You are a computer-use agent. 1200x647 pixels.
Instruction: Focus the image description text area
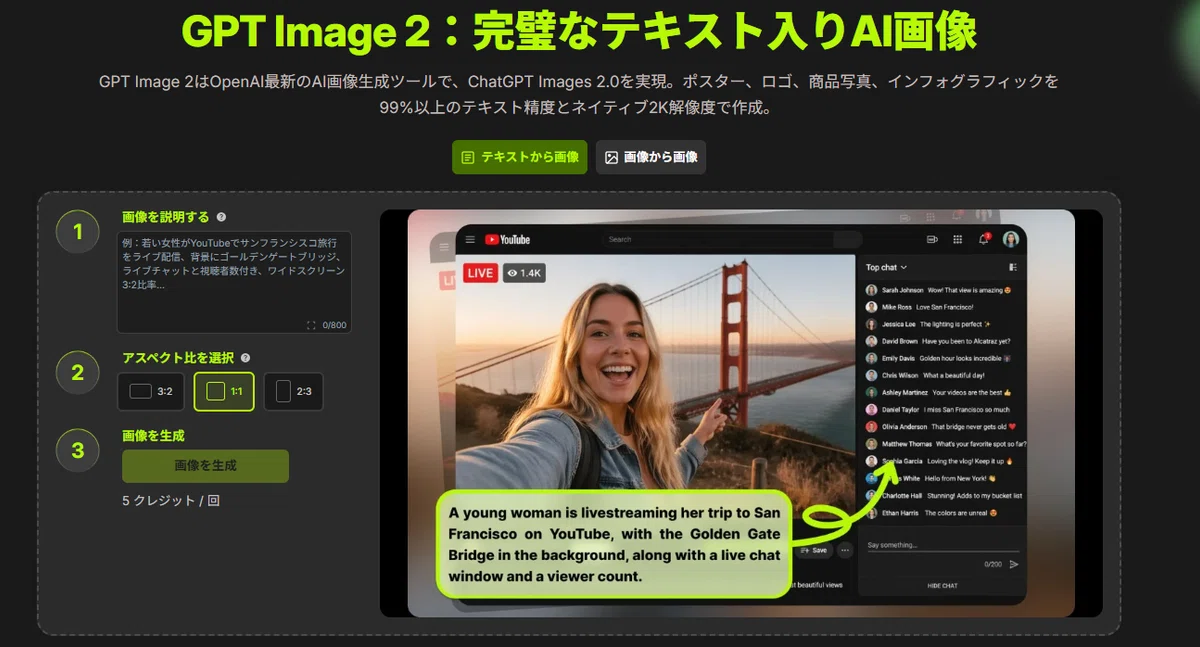coord(234,282)
